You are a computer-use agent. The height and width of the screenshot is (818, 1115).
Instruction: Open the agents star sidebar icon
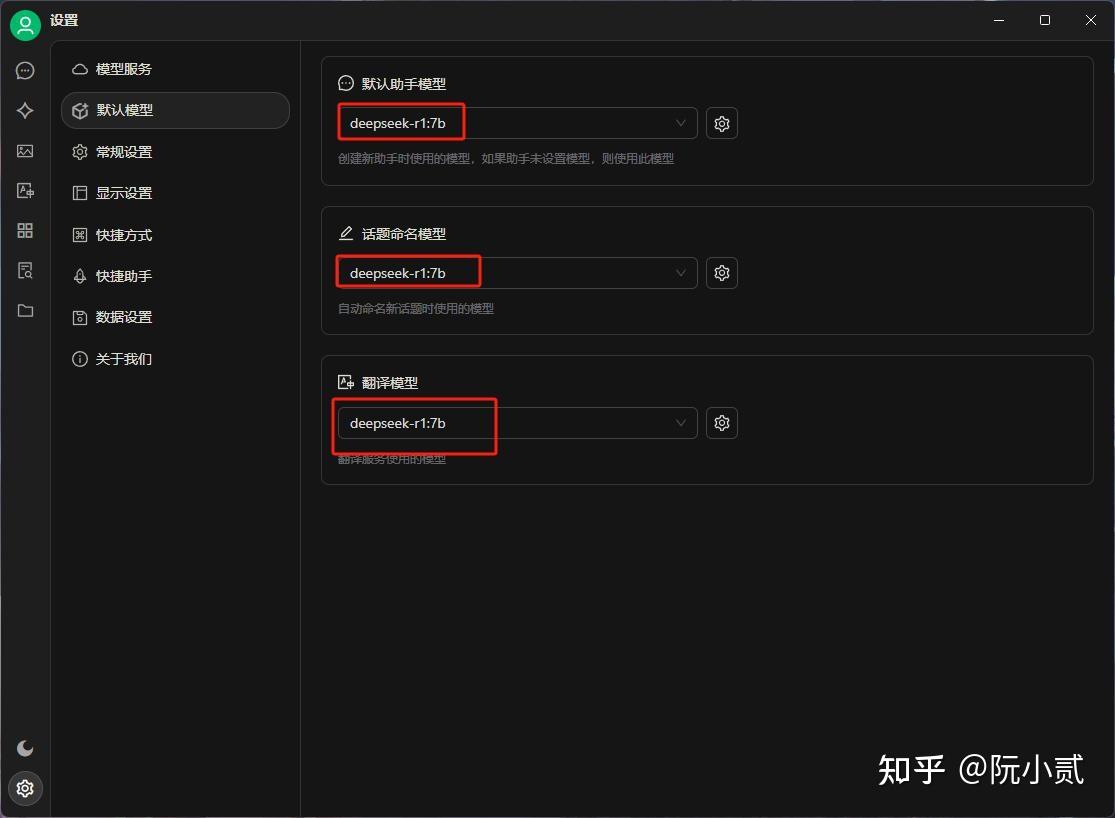pyautogui.click(x=25, y=110)
